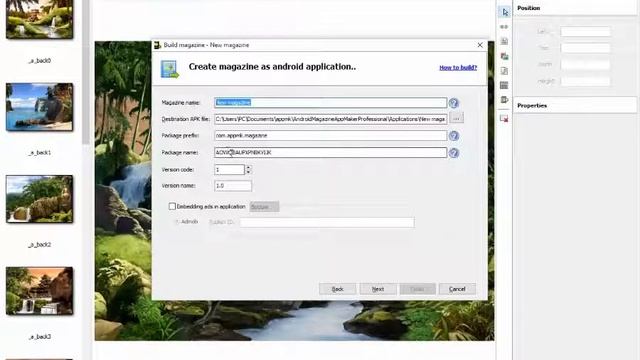Click the Position panel header
This screenshot has width=640, height=360.
click(x=575, y=8)
